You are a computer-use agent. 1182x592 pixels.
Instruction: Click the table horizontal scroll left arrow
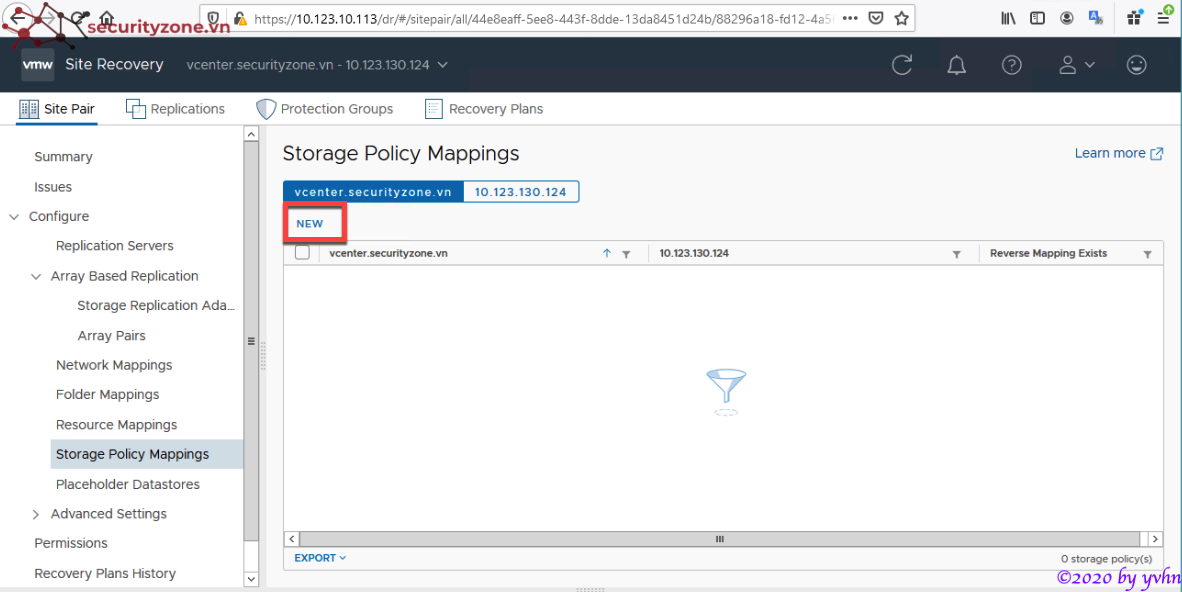tap(292, 539)
